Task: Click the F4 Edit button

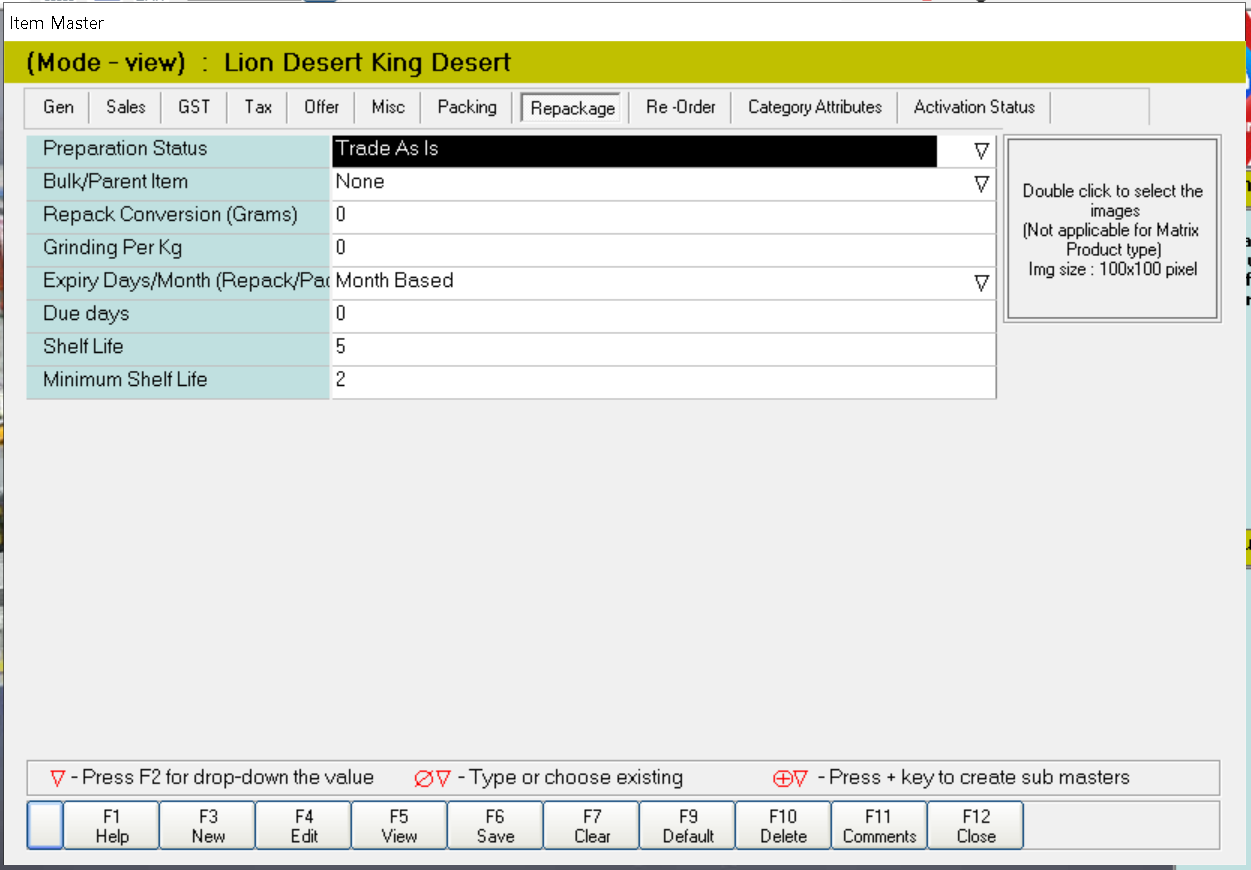Action: (x=304, y=826)
